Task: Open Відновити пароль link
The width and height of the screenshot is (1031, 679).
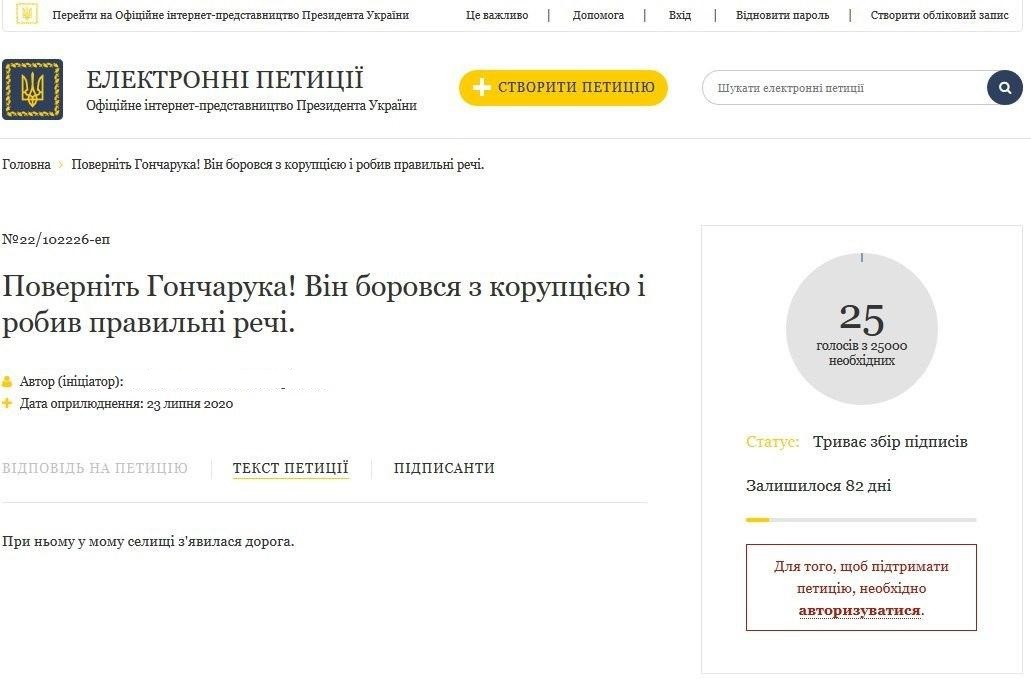Action: [782, 15]
